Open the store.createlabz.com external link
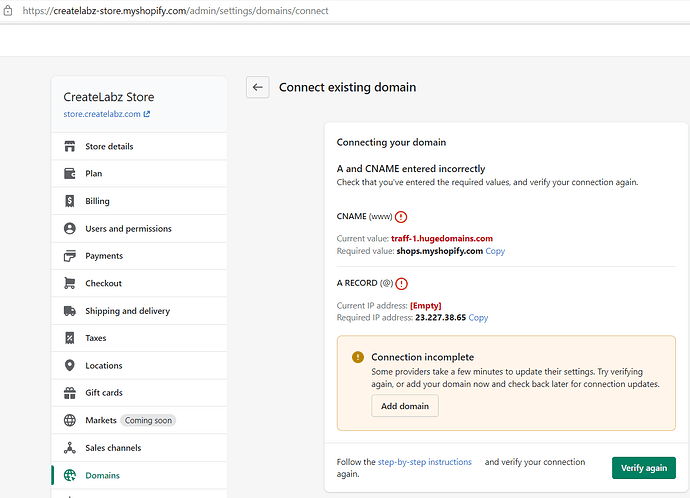The width and height of the screenshot is (690, 498). tap(106, 114)
